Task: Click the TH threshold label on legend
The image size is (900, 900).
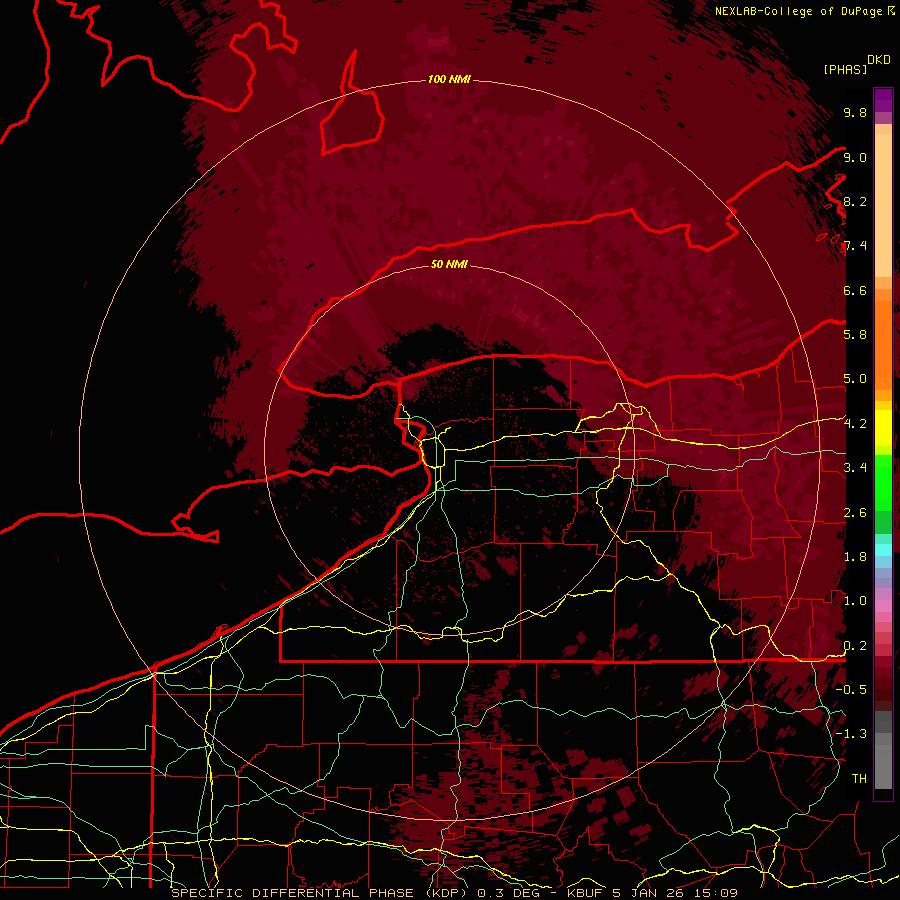Action: coord(859,779)
